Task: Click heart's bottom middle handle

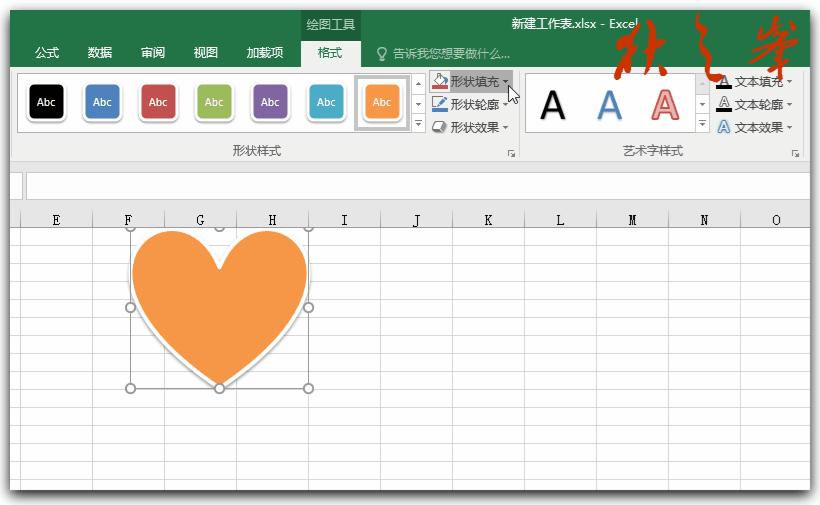Action: click(x=220, y=388)
